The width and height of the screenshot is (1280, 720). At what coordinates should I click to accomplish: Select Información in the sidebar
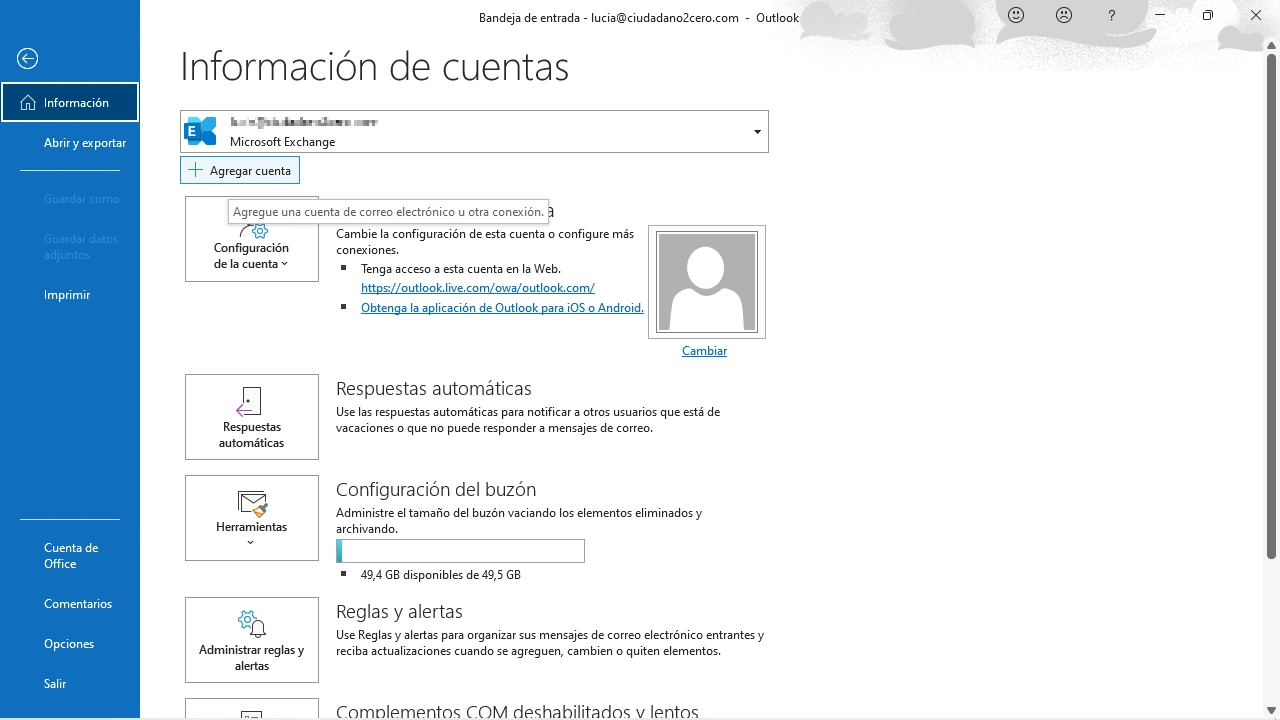(x=70, y=102)
